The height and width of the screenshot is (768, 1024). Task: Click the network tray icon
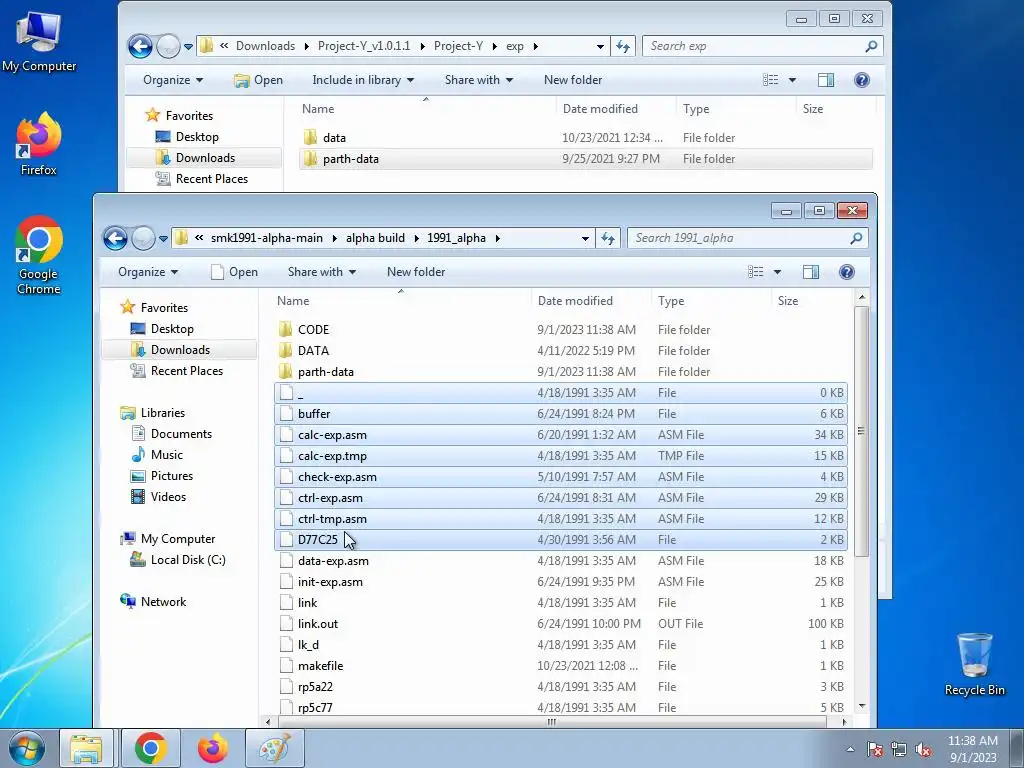(x=899, y=750)
